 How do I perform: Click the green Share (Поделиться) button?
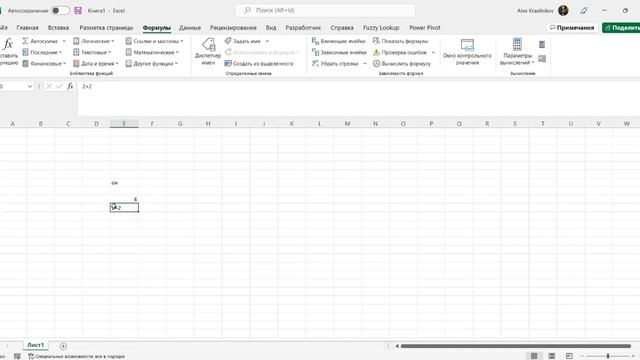621,28
